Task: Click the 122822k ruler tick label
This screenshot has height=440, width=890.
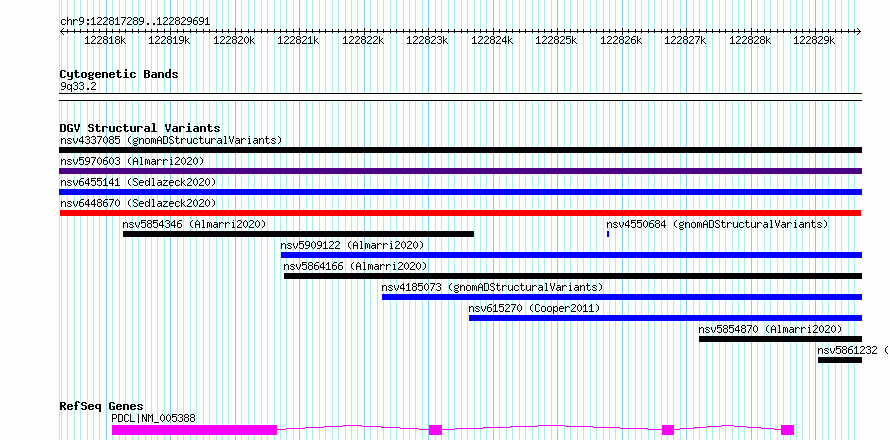Action: pyautogui.click(x=363, y=41)
